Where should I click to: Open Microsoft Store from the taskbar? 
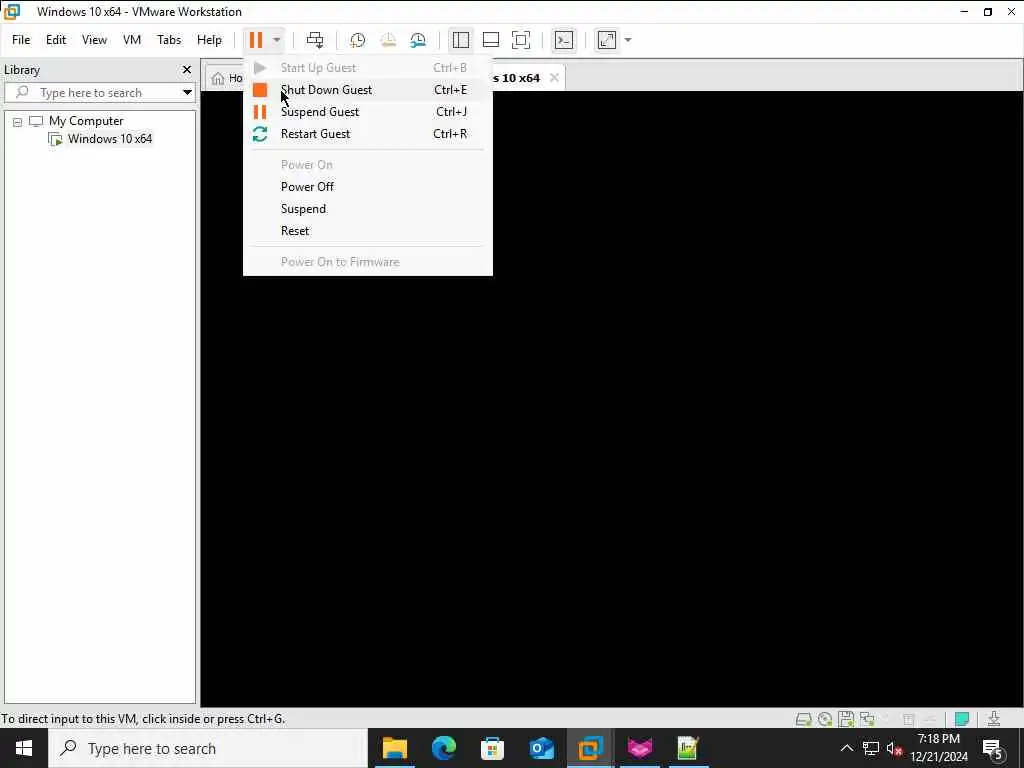click(x=492, y=748)
